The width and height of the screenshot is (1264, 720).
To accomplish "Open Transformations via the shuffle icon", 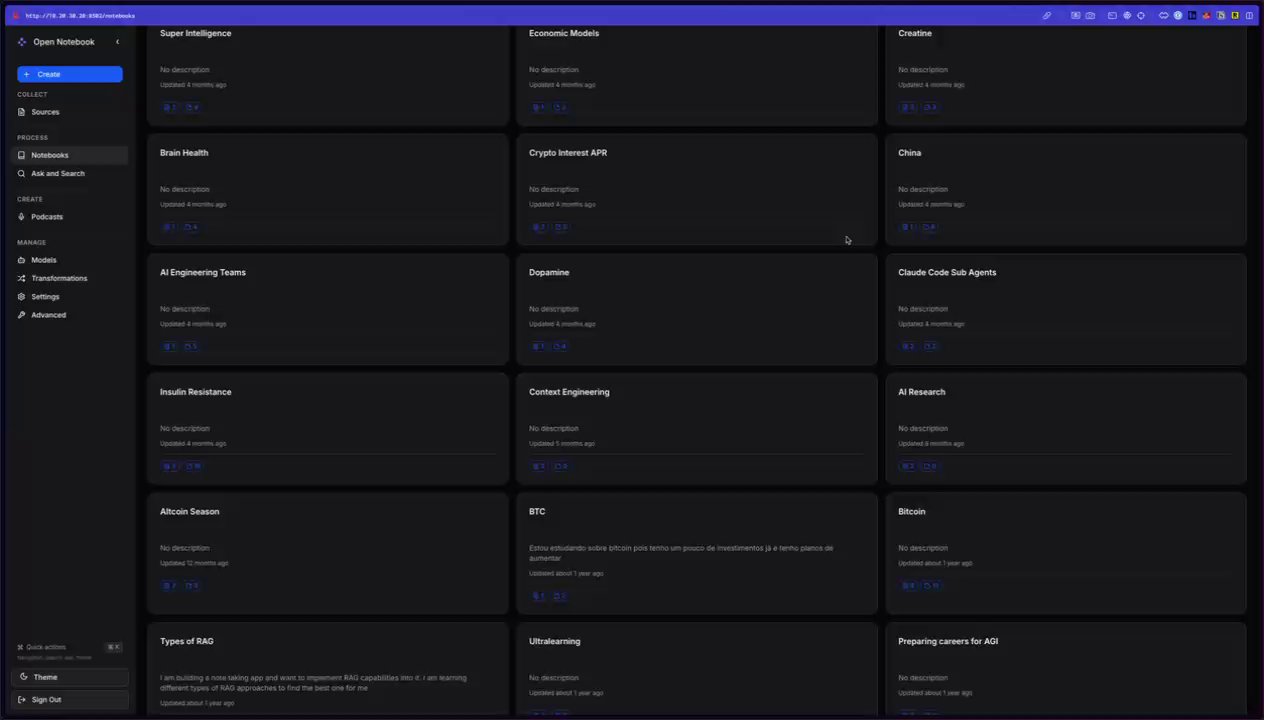I will [21, 278].
